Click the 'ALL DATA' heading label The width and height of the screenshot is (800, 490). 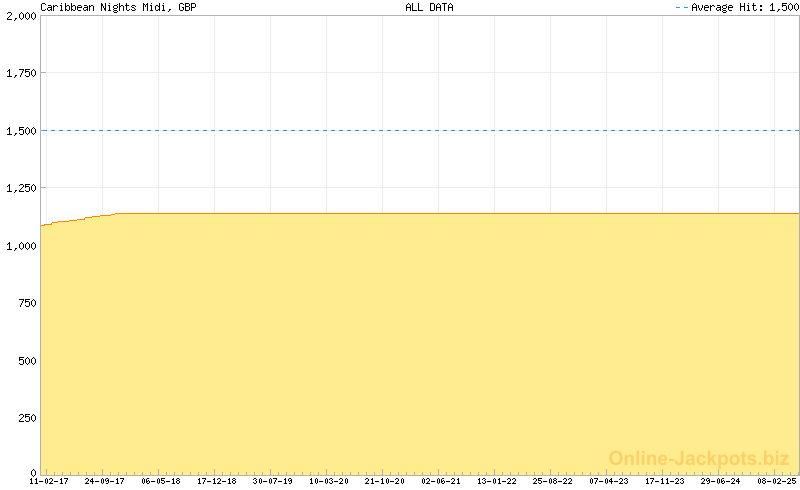click(x=429, y=7)
